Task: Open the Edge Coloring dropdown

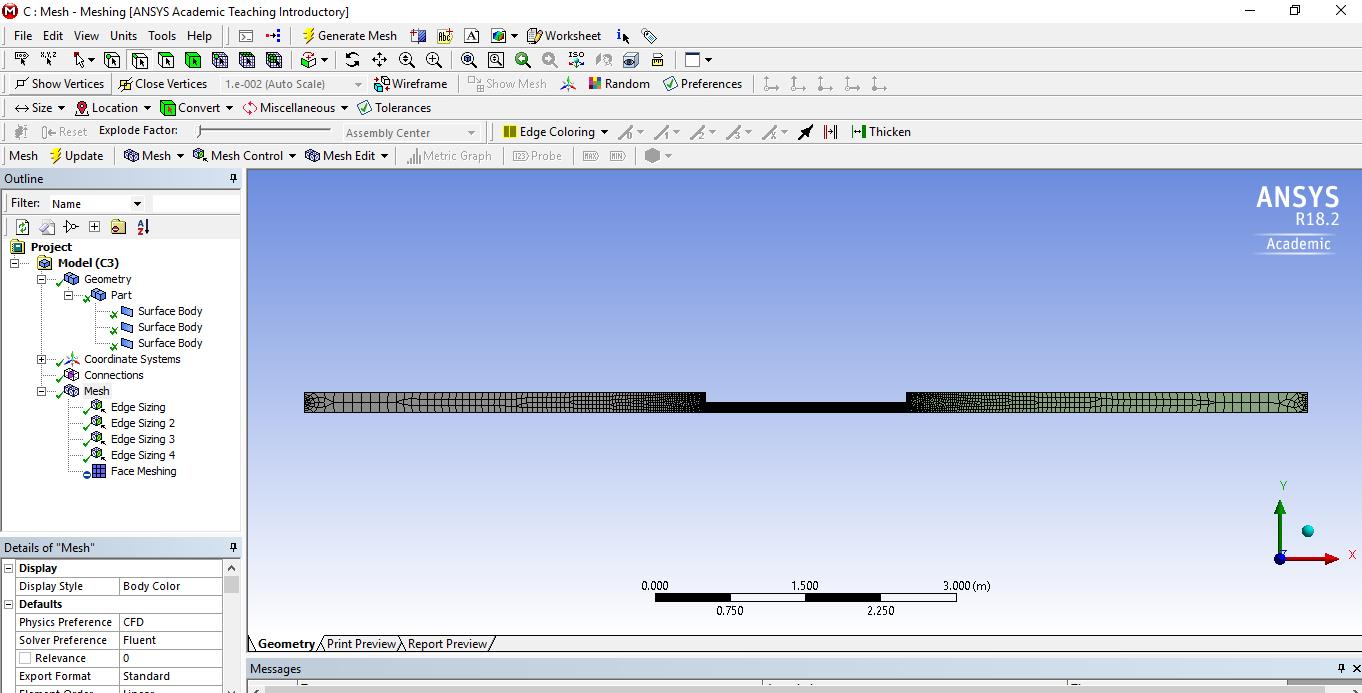Action: (554, 132)
